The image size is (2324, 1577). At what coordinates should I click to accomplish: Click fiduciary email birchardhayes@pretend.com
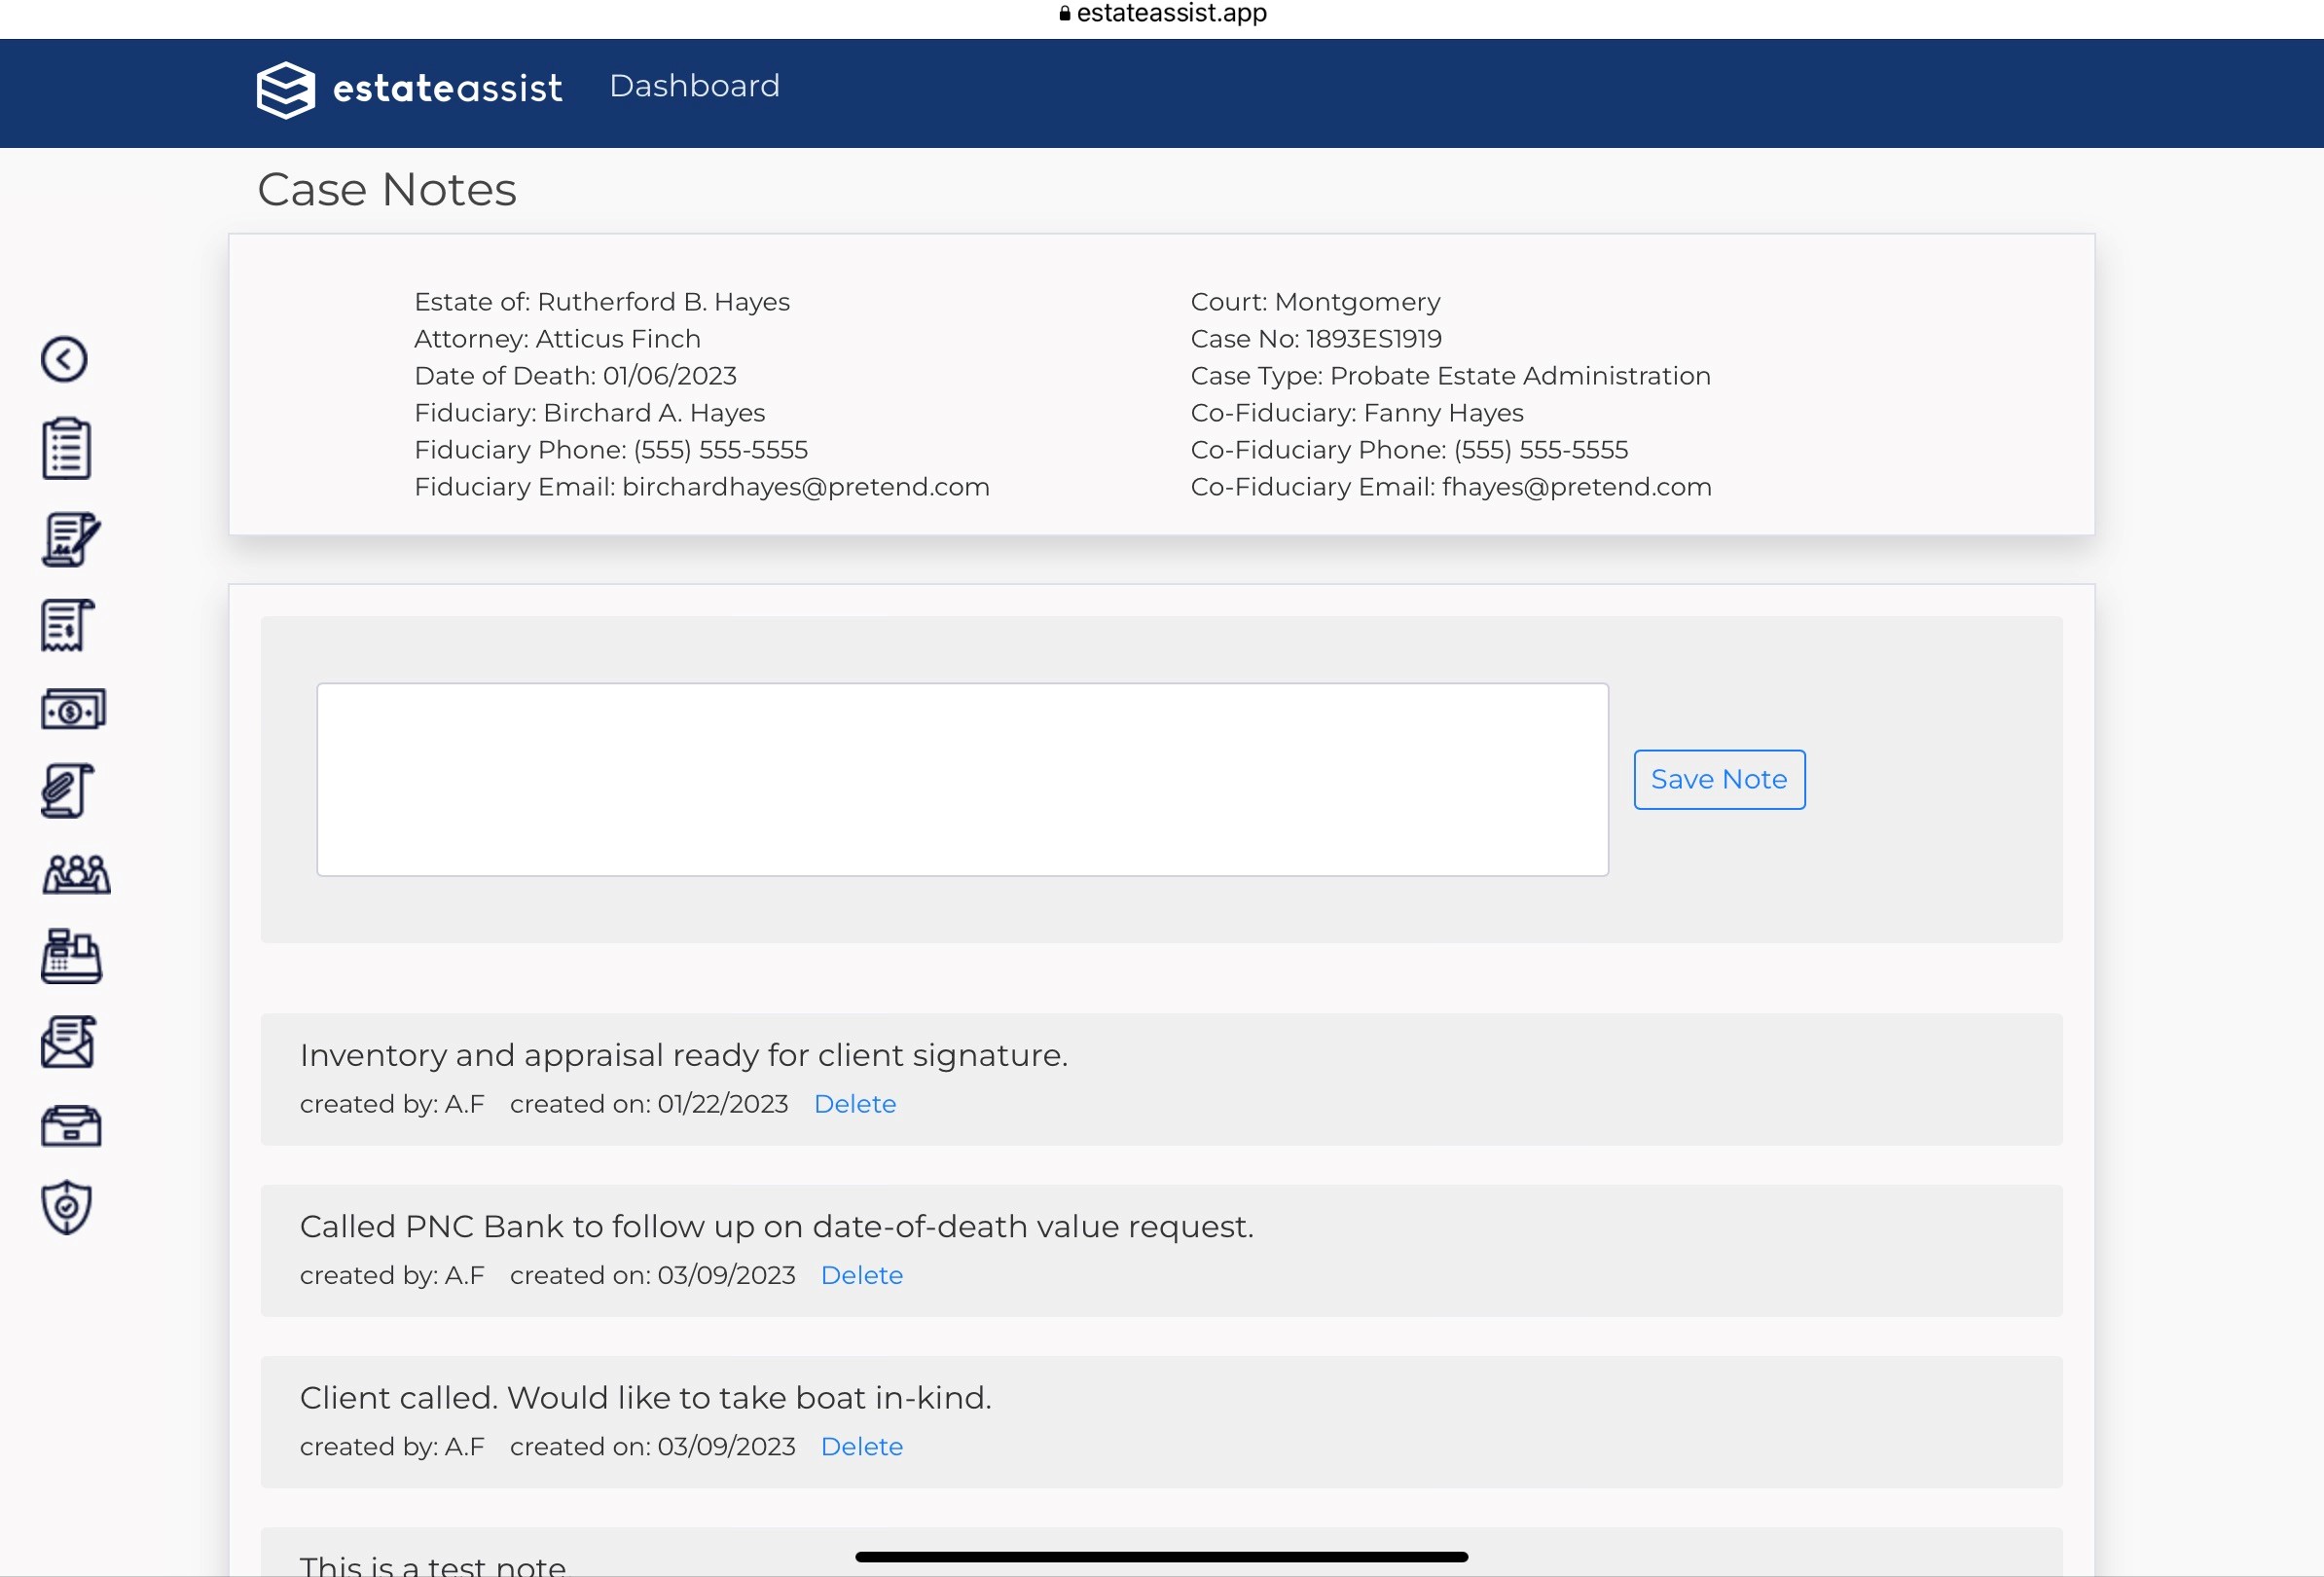[x=805, y=487]
